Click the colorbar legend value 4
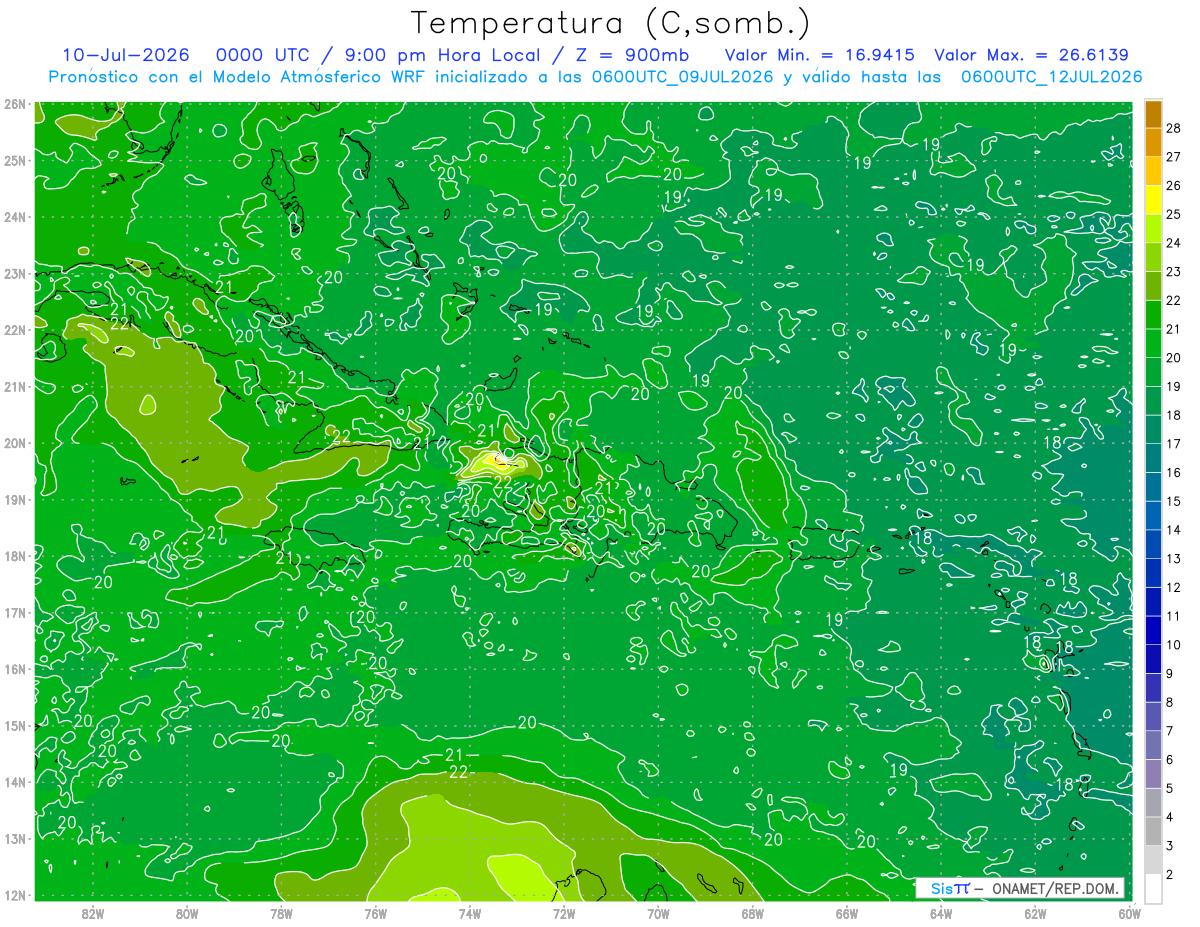This screenshot has width=1200, height=927. tap(1170, 818)
